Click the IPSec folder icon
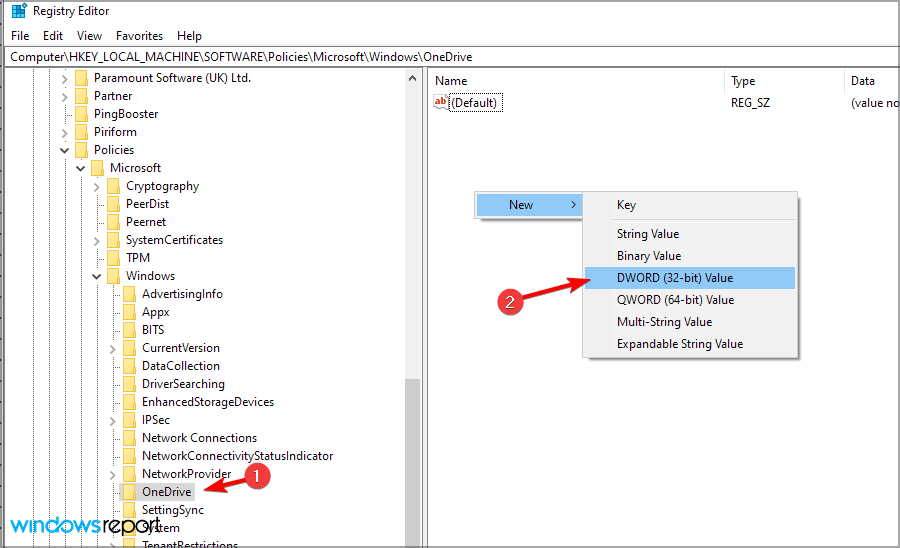Screen dimensions: 900x548 [130, 419]
